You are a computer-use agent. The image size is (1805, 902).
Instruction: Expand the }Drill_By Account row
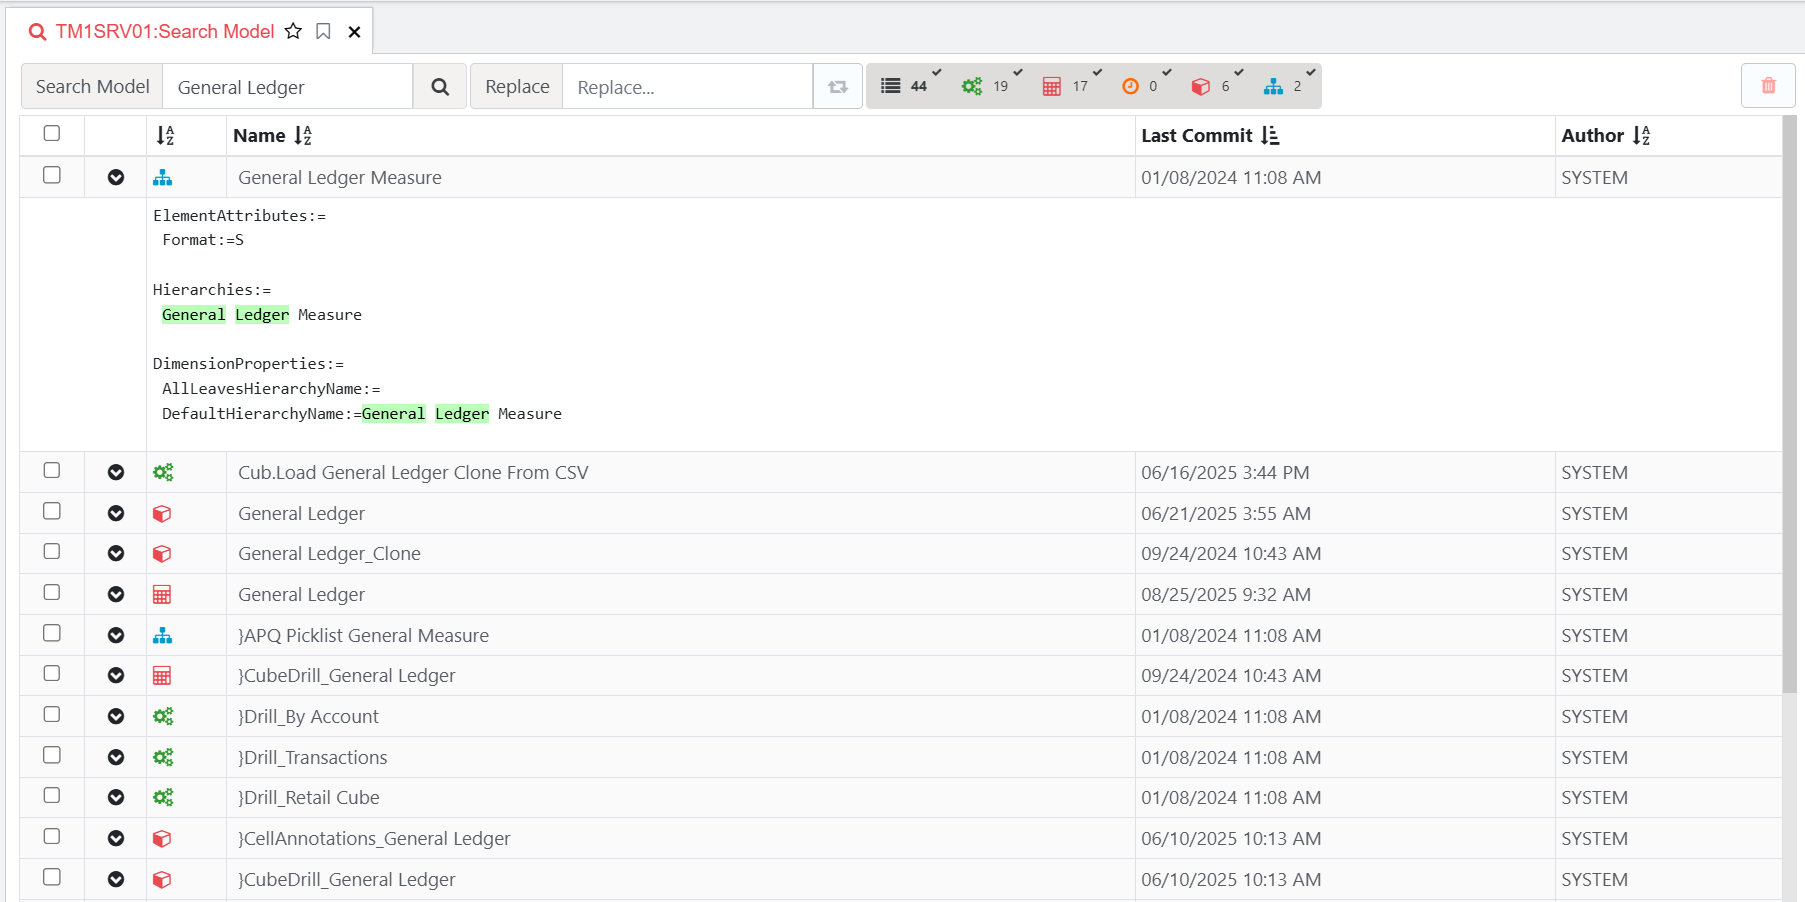(x=116, y=716)
